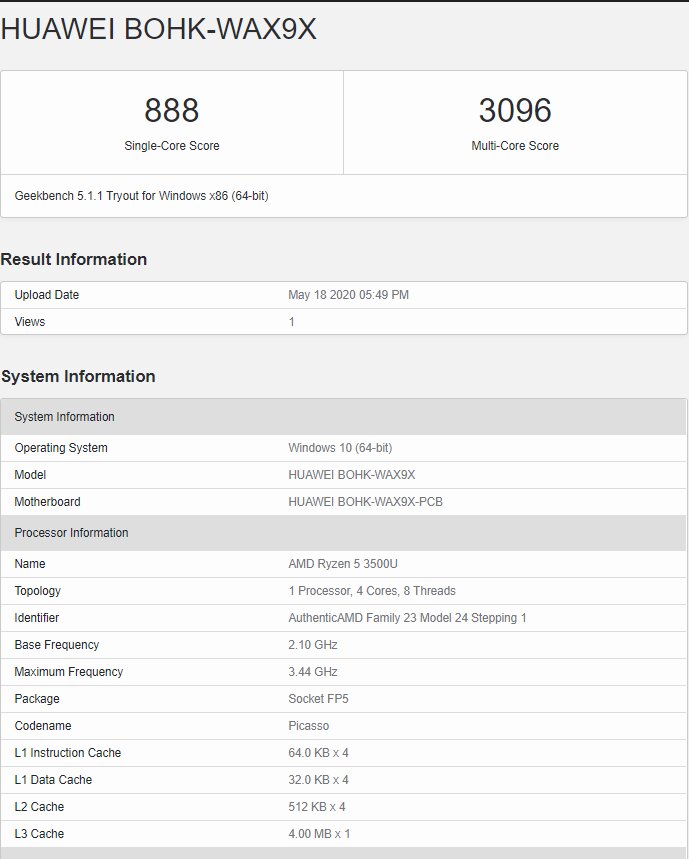Select the 3.44 GHz value
Image resolution: width=689 pixels, height=859 pixels.
point(313,672)
